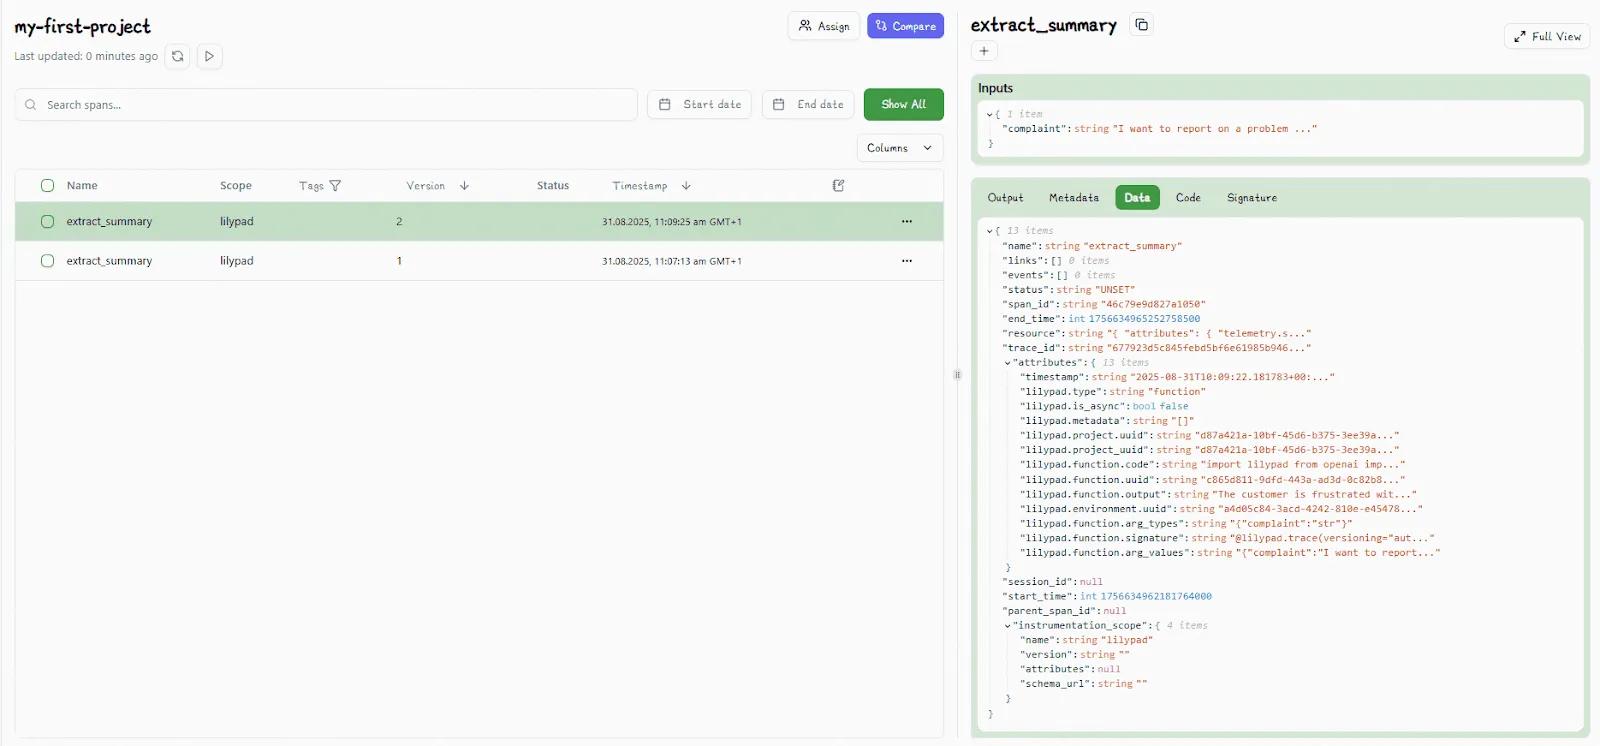Check the version 2 extract_summary row checkbox
Image resolution: width=1600 pixels, height=746 pixels.
(x=47, y=222)
